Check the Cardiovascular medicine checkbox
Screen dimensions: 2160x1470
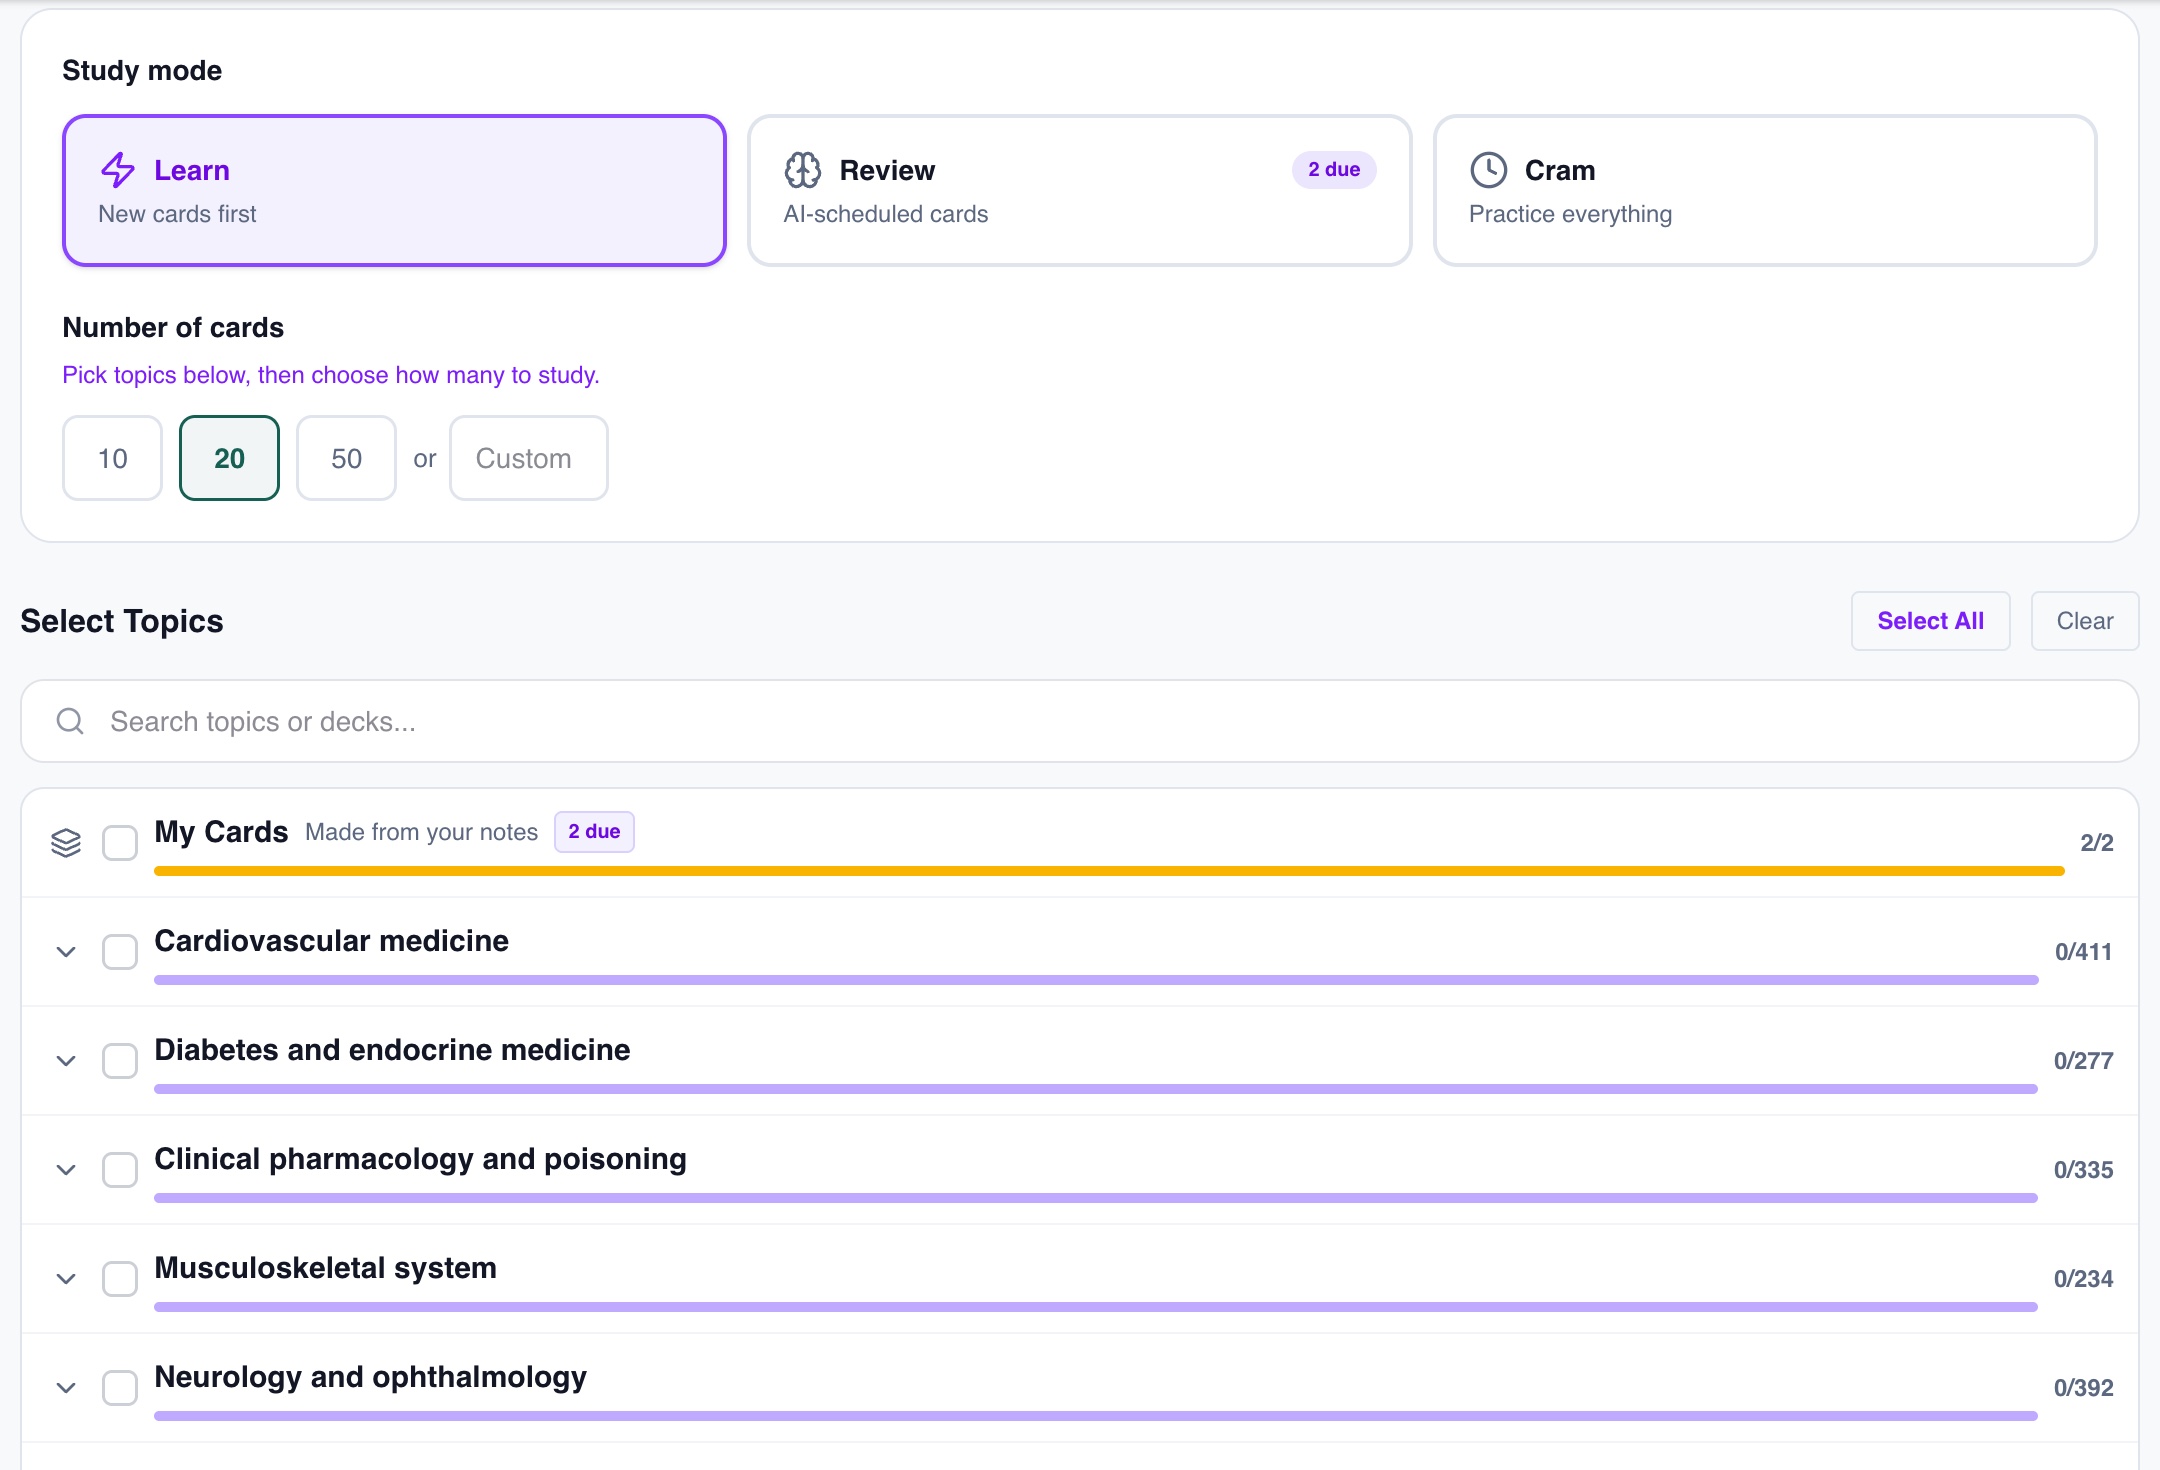[x=120, y=952]
